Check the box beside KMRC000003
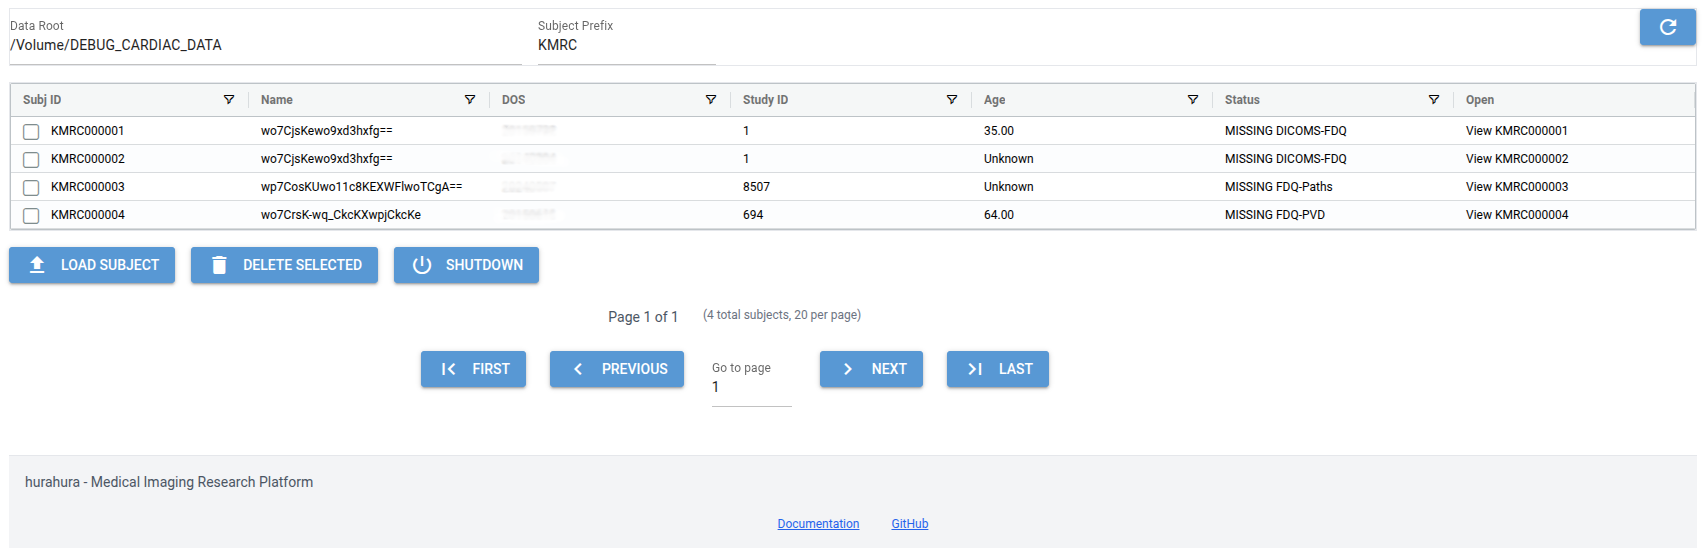The width and height of the screenshot is (1707, 548). tap(31, 188)
